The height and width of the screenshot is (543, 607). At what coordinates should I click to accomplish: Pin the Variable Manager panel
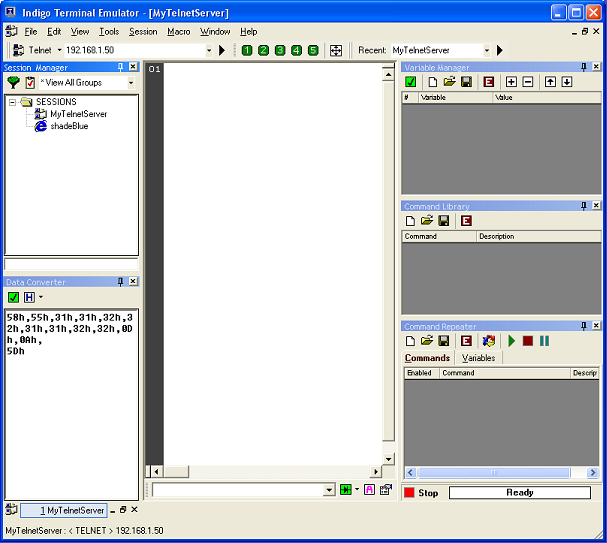584,67
